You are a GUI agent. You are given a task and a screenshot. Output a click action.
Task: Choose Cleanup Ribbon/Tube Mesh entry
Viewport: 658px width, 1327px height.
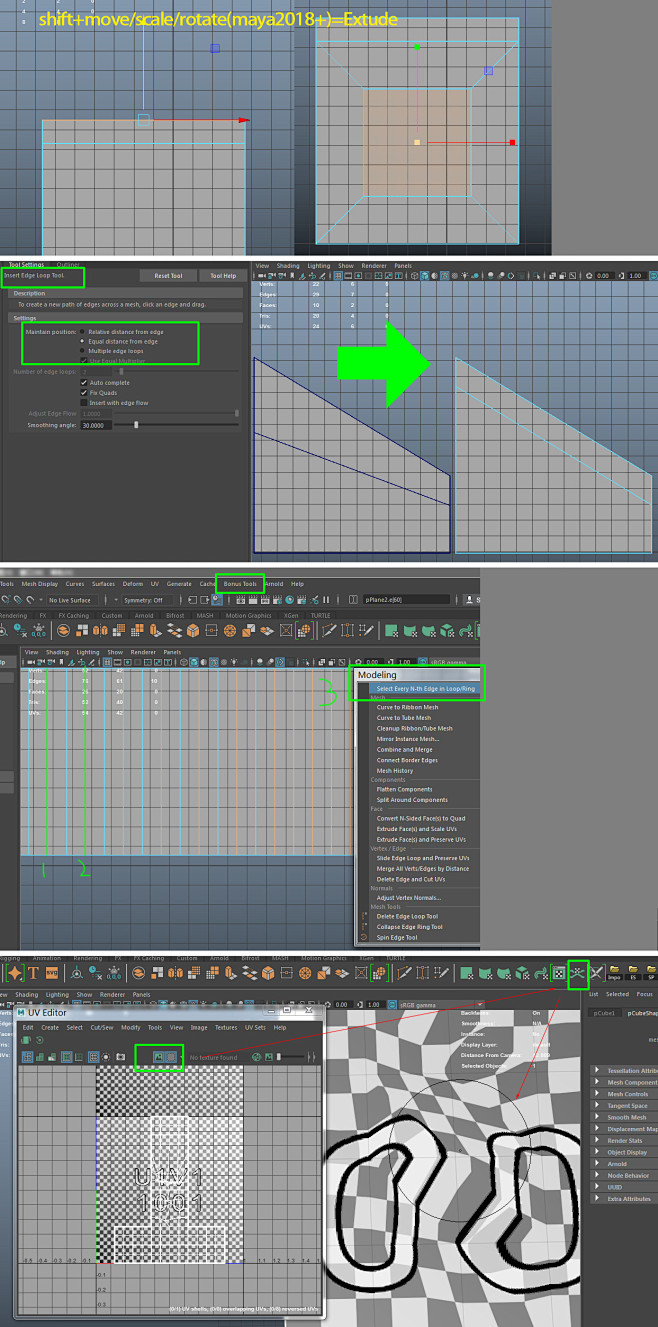(x=413, y=728)
